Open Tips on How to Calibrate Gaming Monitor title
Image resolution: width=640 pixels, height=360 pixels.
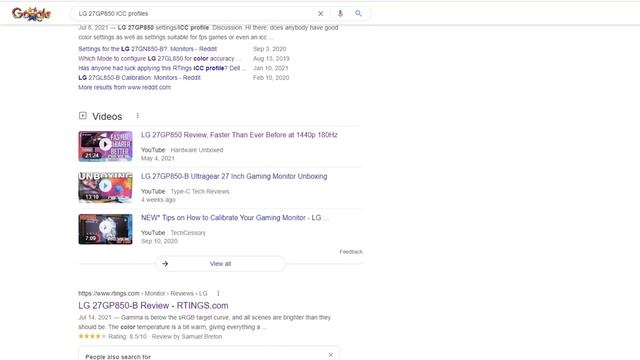234,218
